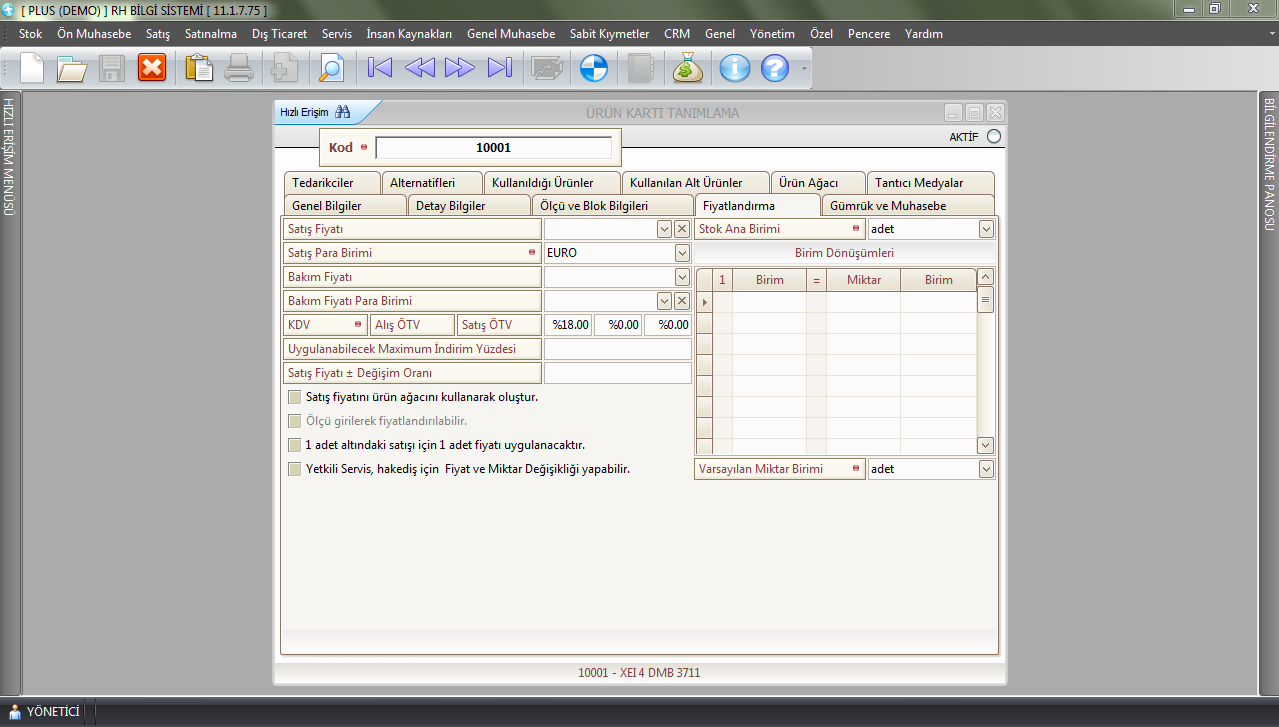The image size is (1279, 727).
Task: Tick the Yetkili Servis price change checkbox
Action: click(x=294, y=469)
